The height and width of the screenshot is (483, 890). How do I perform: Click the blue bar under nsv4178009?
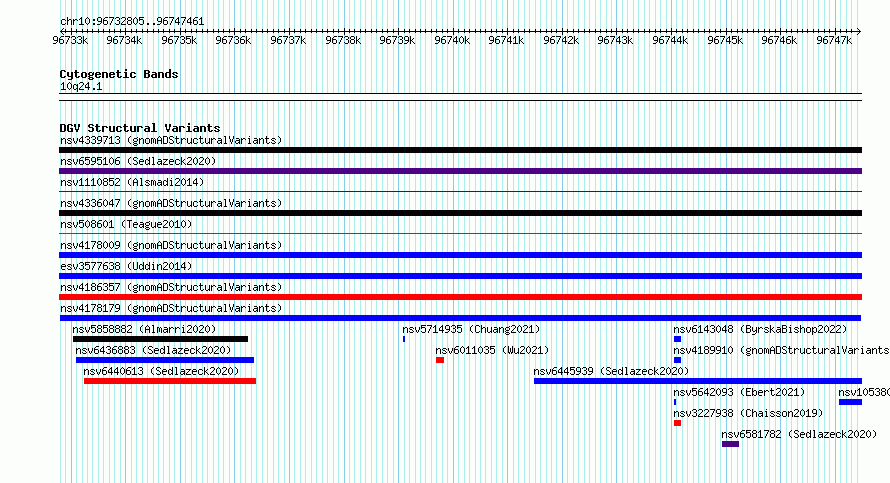460,255
